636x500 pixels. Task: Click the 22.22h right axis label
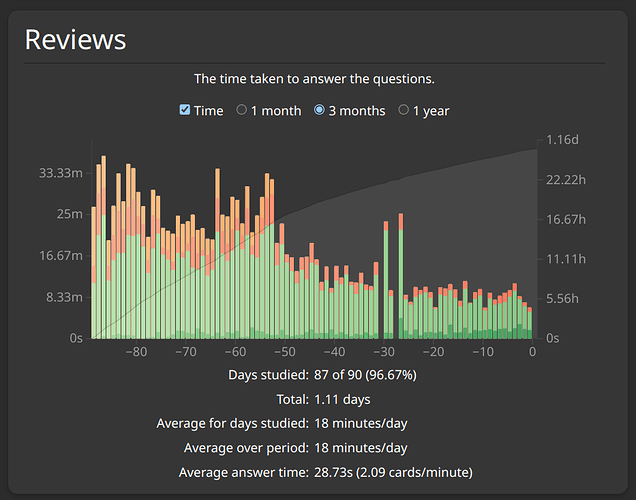pos(566,180)
